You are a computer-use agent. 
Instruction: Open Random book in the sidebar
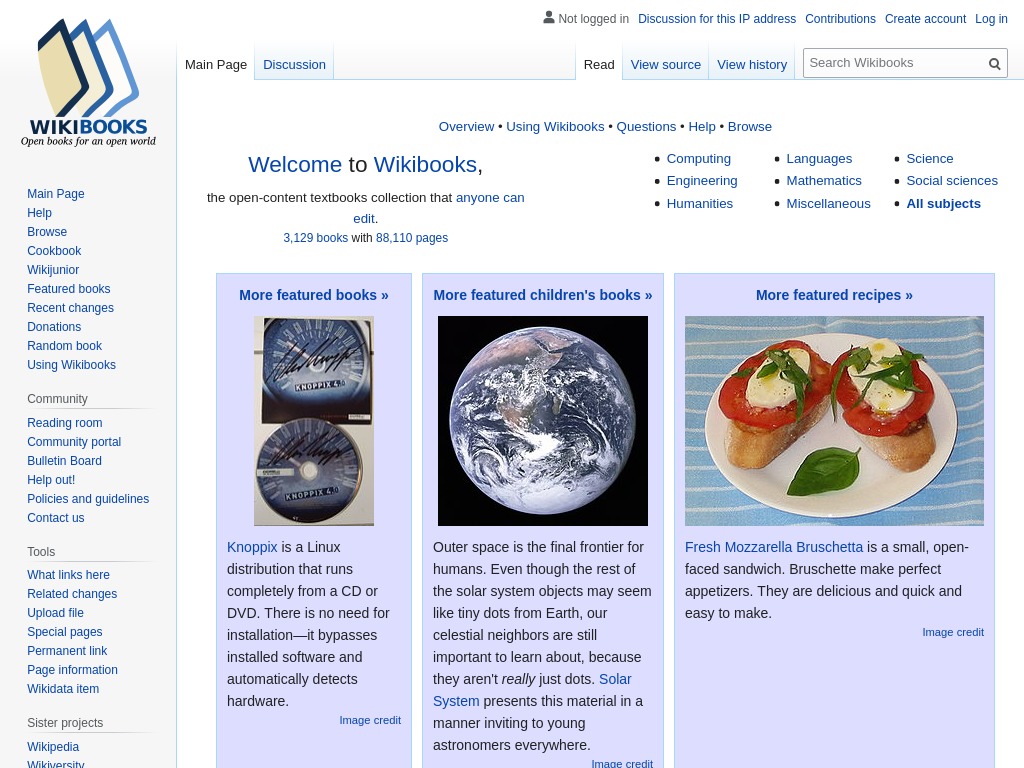[x=65, y=345]
